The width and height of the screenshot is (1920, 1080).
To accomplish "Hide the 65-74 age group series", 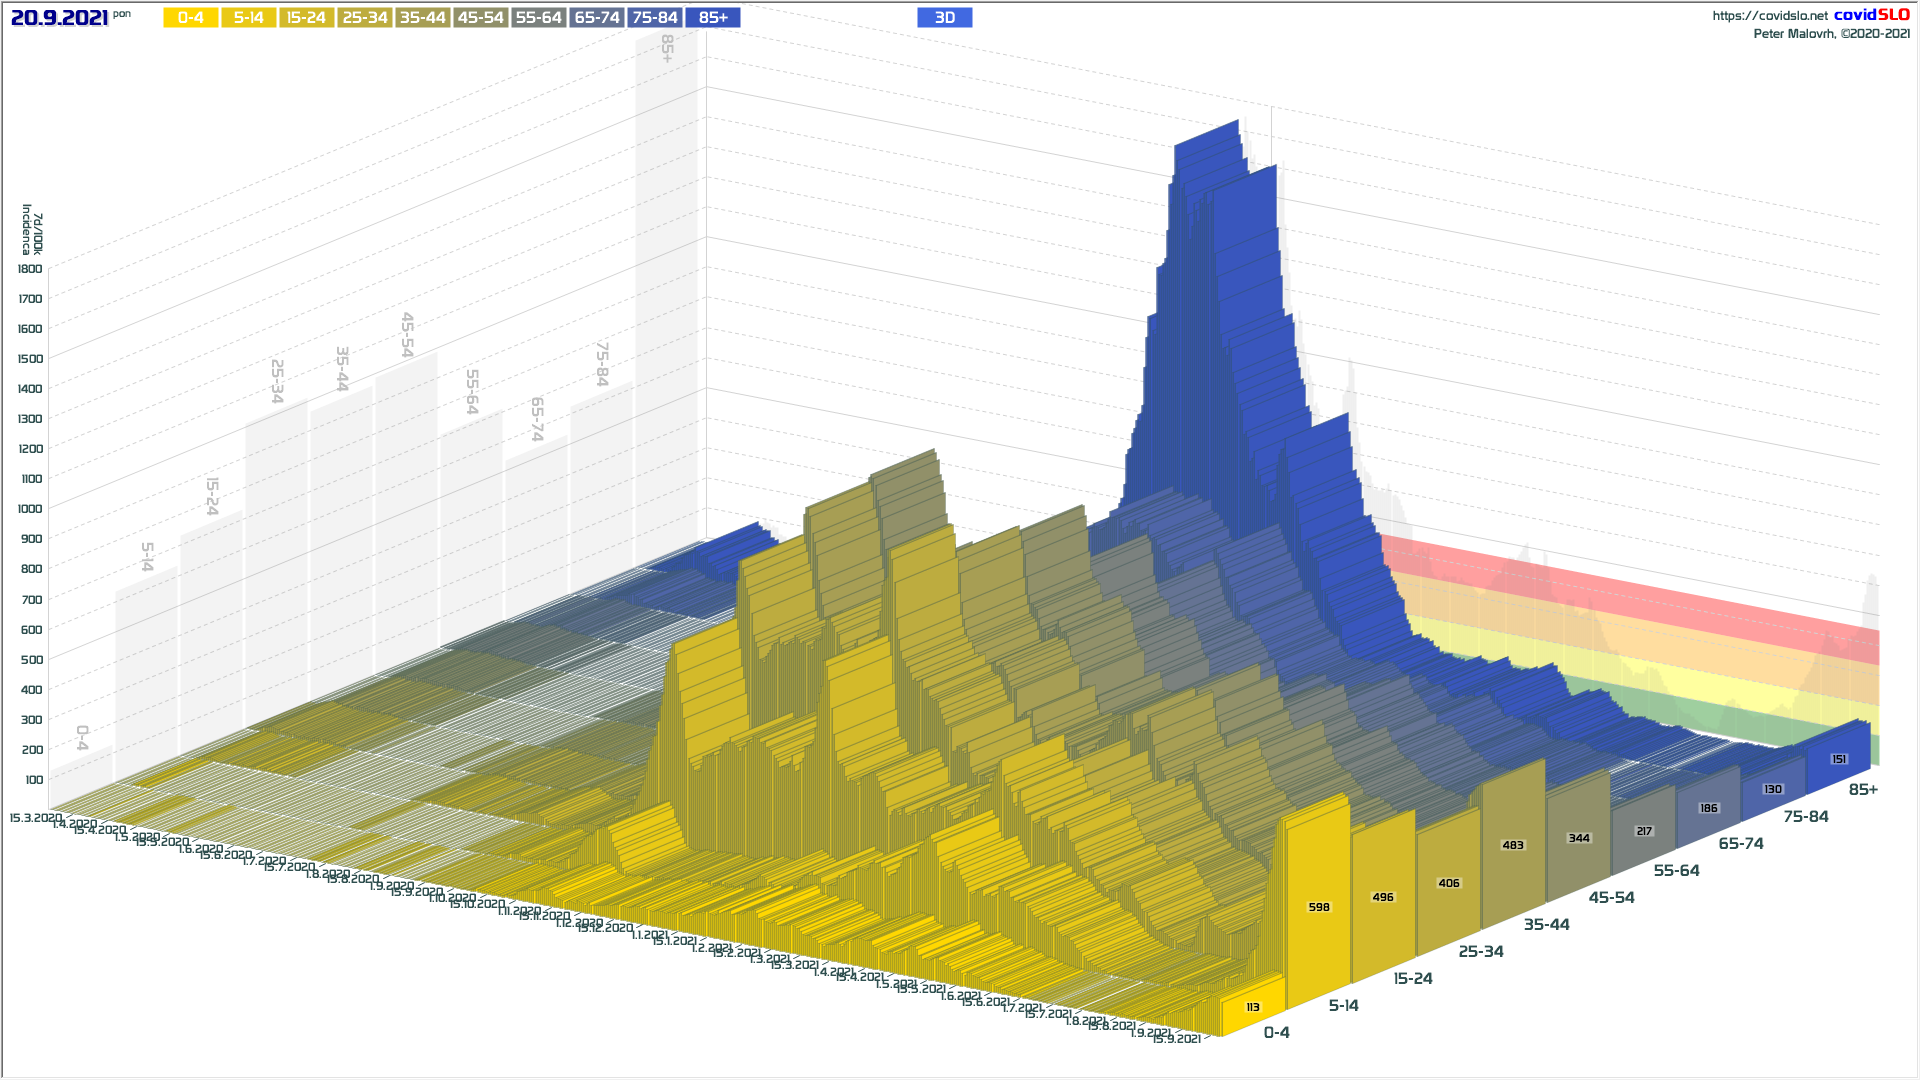I will [x=596, y=18].
